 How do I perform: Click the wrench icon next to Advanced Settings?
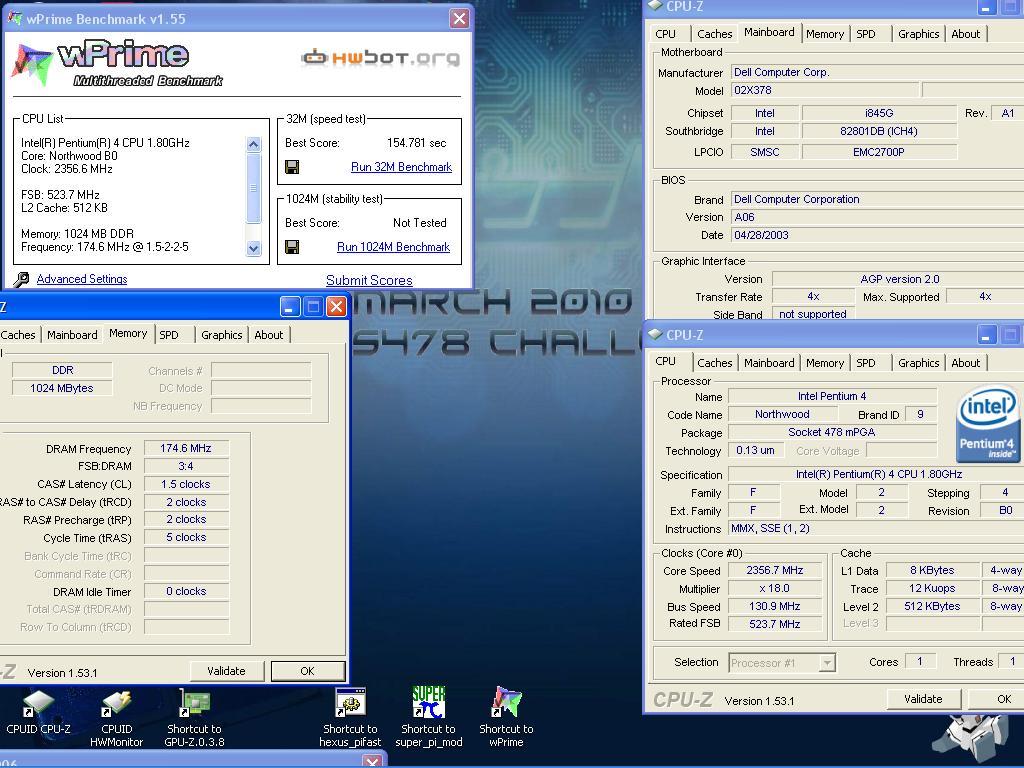tap(21, 280)
